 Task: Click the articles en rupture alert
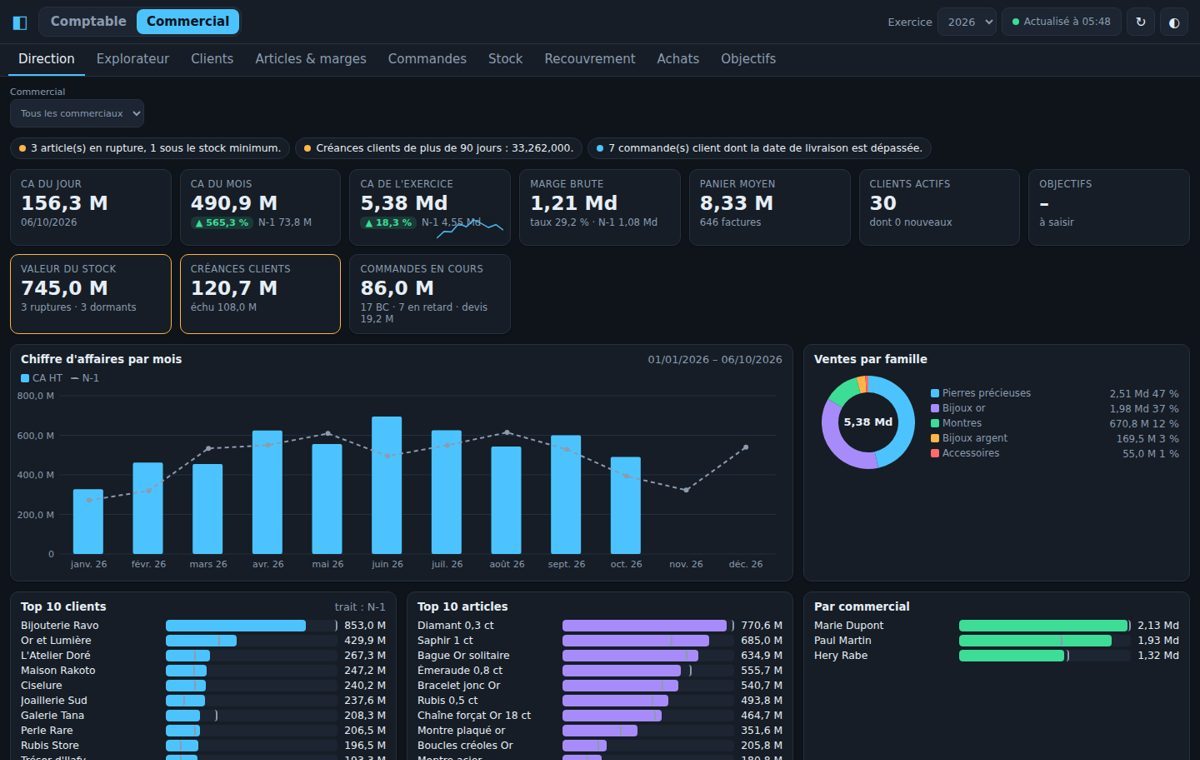[150, 148]
